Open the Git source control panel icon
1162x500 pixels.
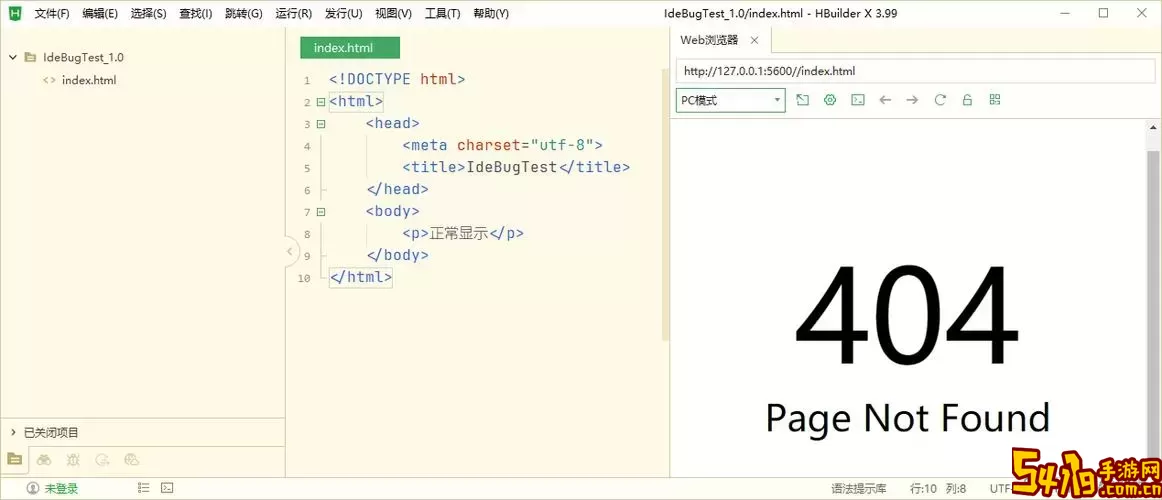point(102,459)
